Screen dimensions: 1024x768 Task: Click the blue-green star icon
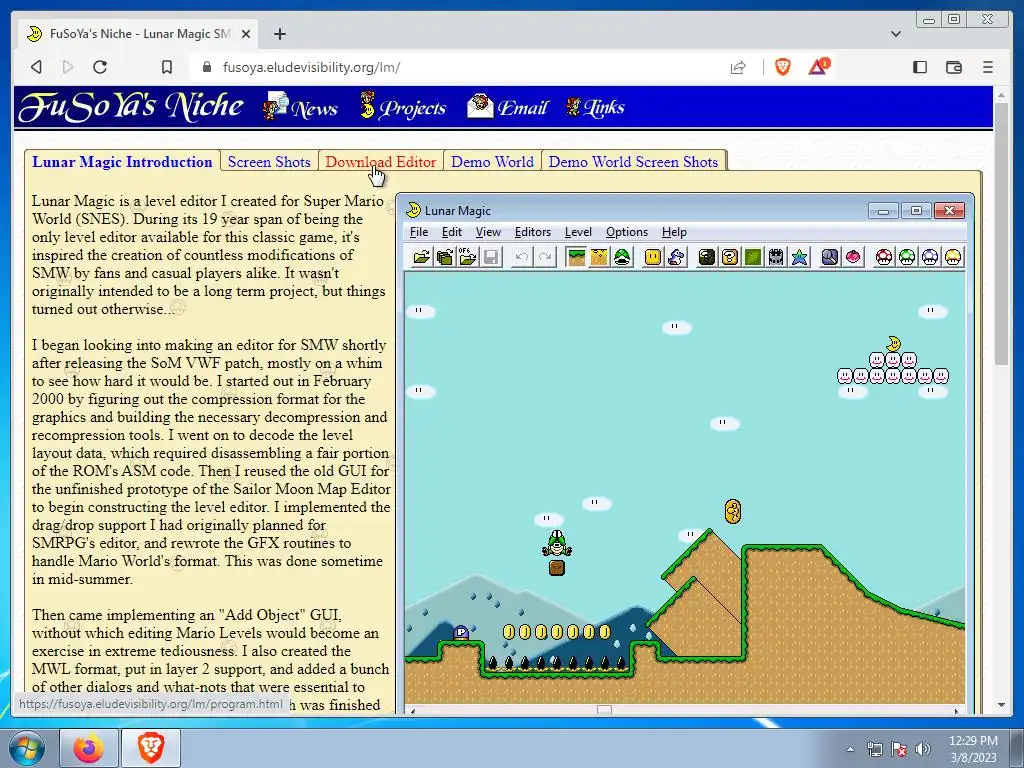pyautogui.click(x=799, y=257)
